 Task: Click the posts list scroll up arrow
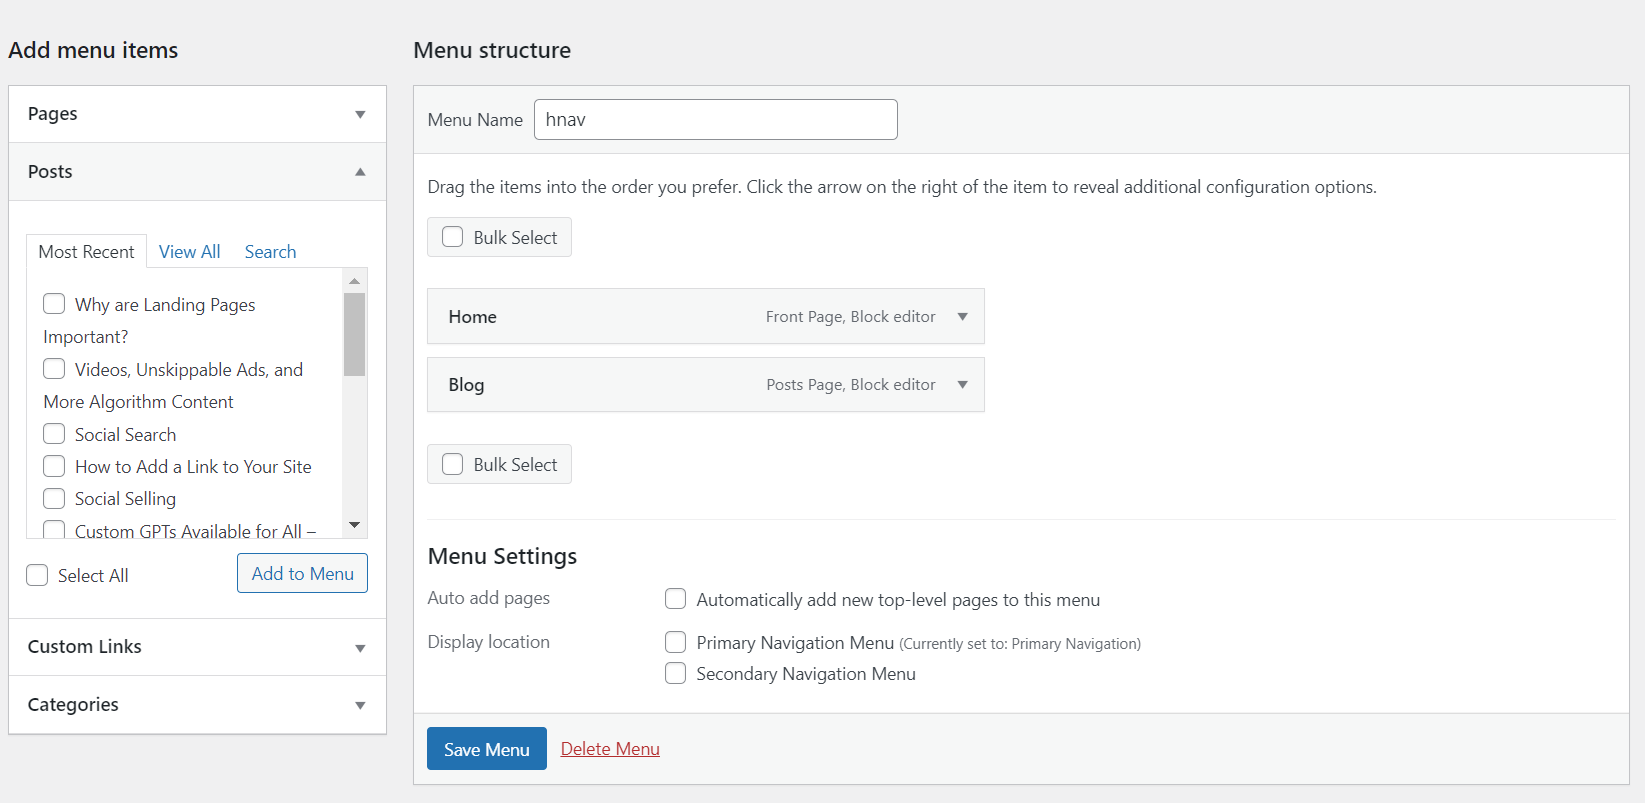click(354, 280)
